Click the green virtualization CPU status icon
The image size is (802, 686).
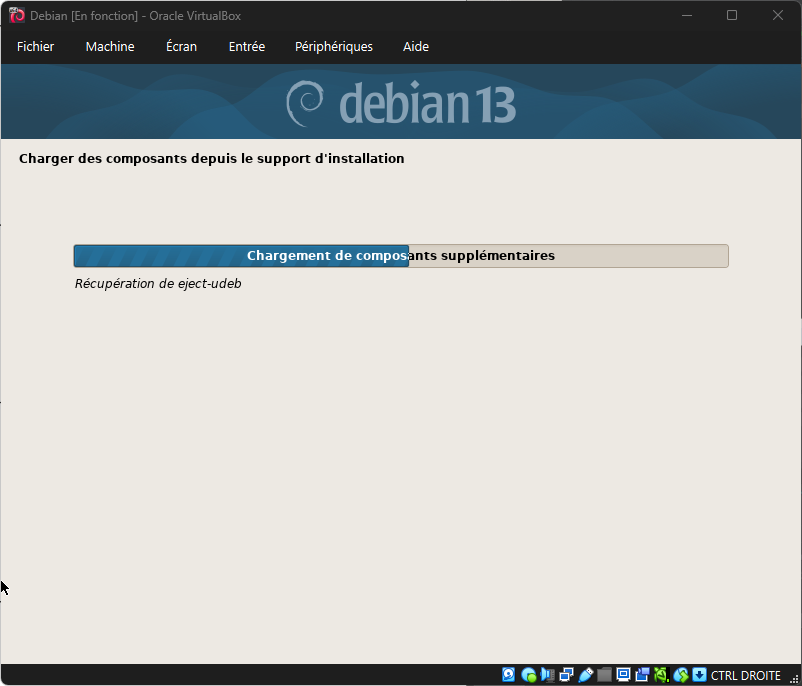pyautogui.click(x=661, y=675)
